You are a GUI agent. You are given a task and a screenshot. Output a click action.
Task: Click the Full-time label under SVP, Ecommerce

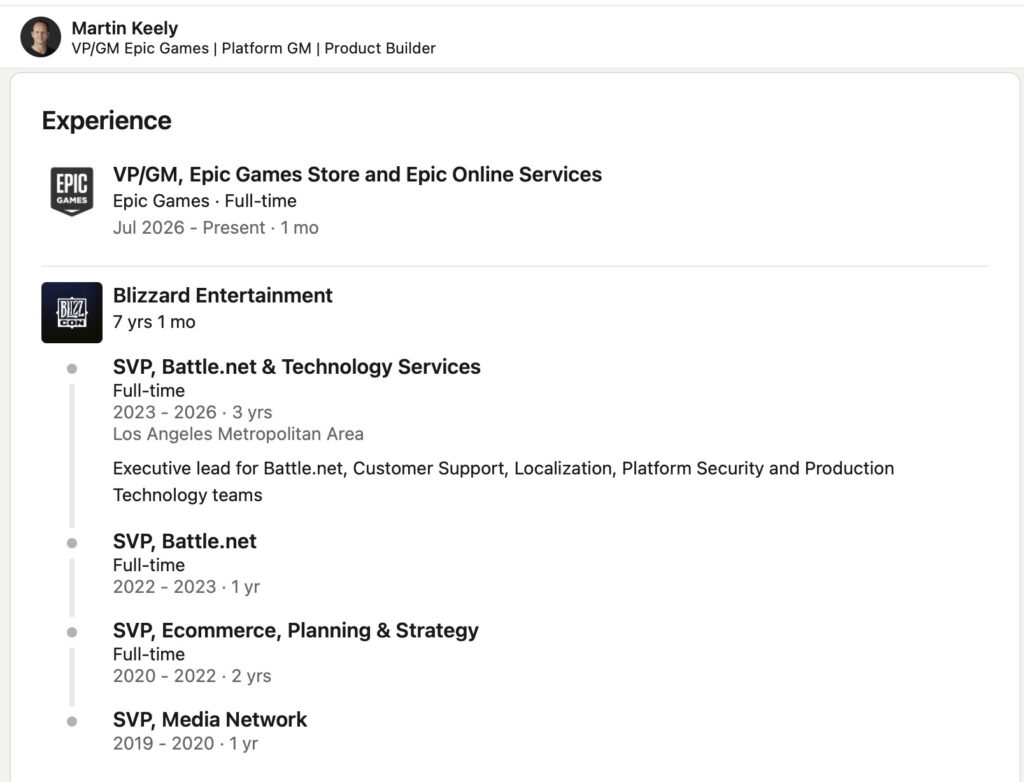[x=149, y=654]
